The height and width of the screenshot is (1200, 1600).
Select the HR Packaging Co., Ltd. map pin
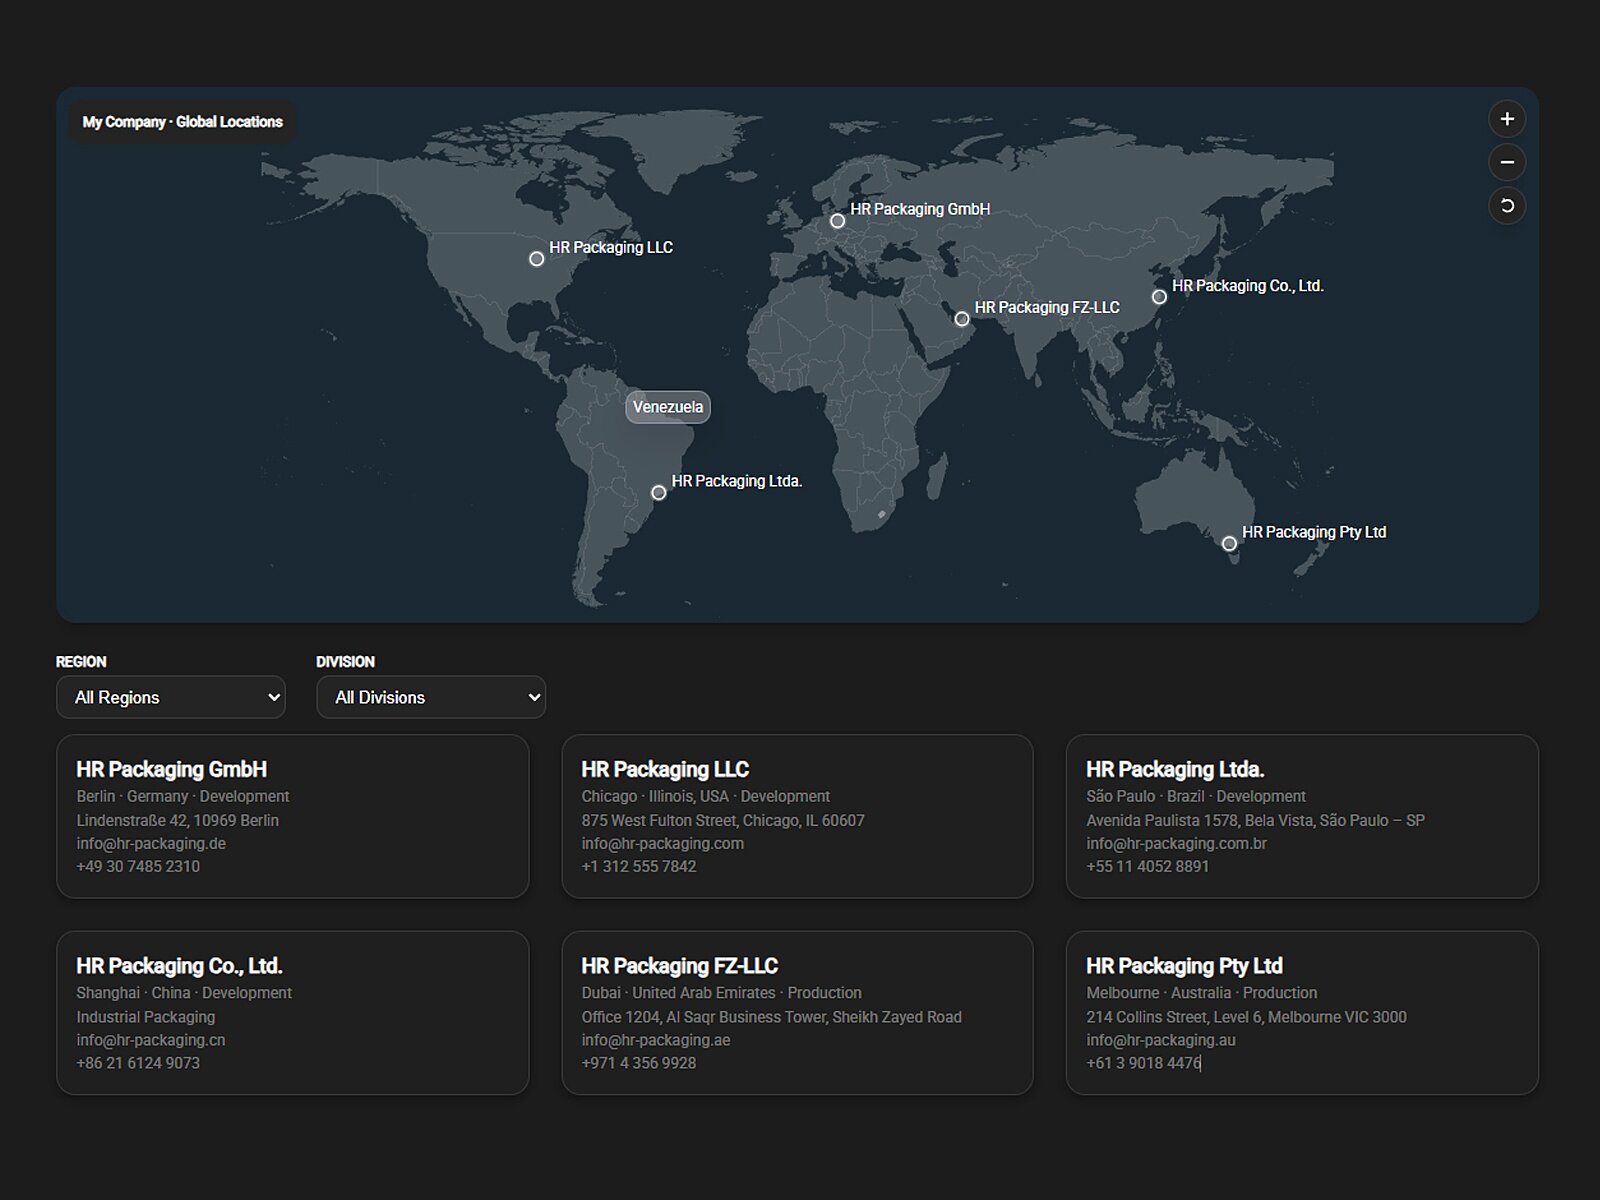(x=1159, y=297)
